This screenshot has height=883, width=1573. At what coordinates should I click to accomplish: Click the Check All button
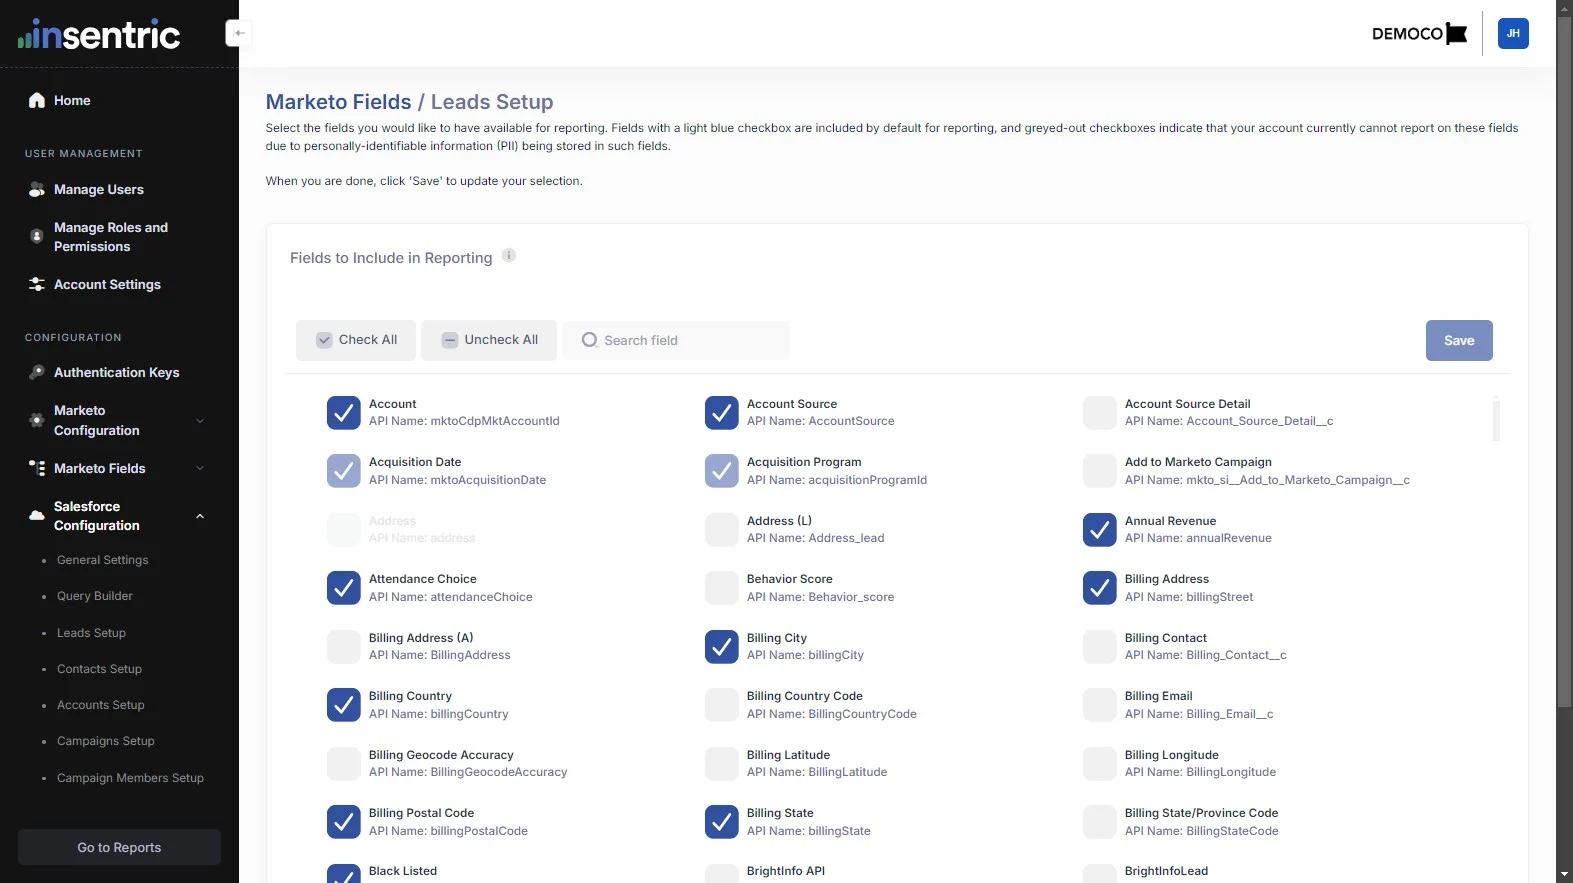click(x=356, y=340)
